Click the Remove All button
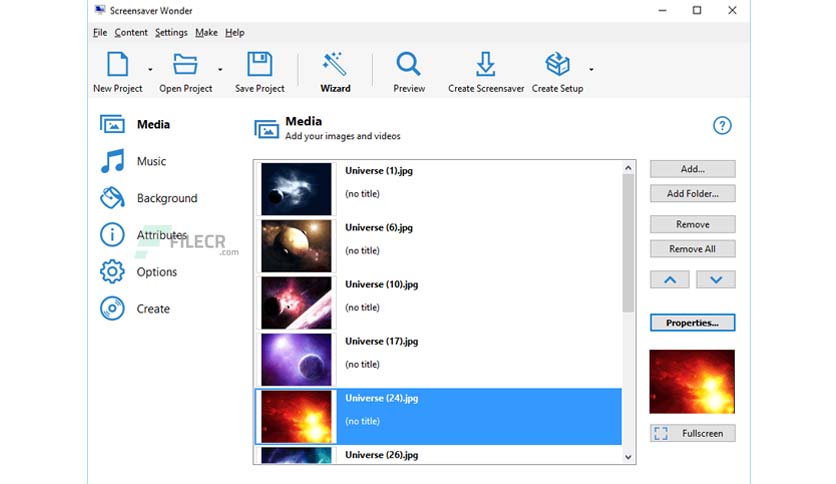 click(693, 249)
